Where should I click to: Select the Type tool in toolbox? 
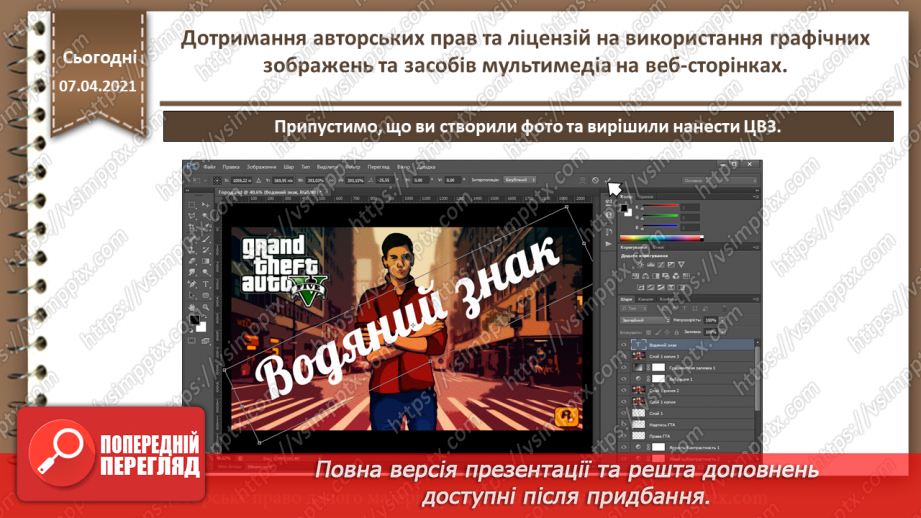coord(206,283)
